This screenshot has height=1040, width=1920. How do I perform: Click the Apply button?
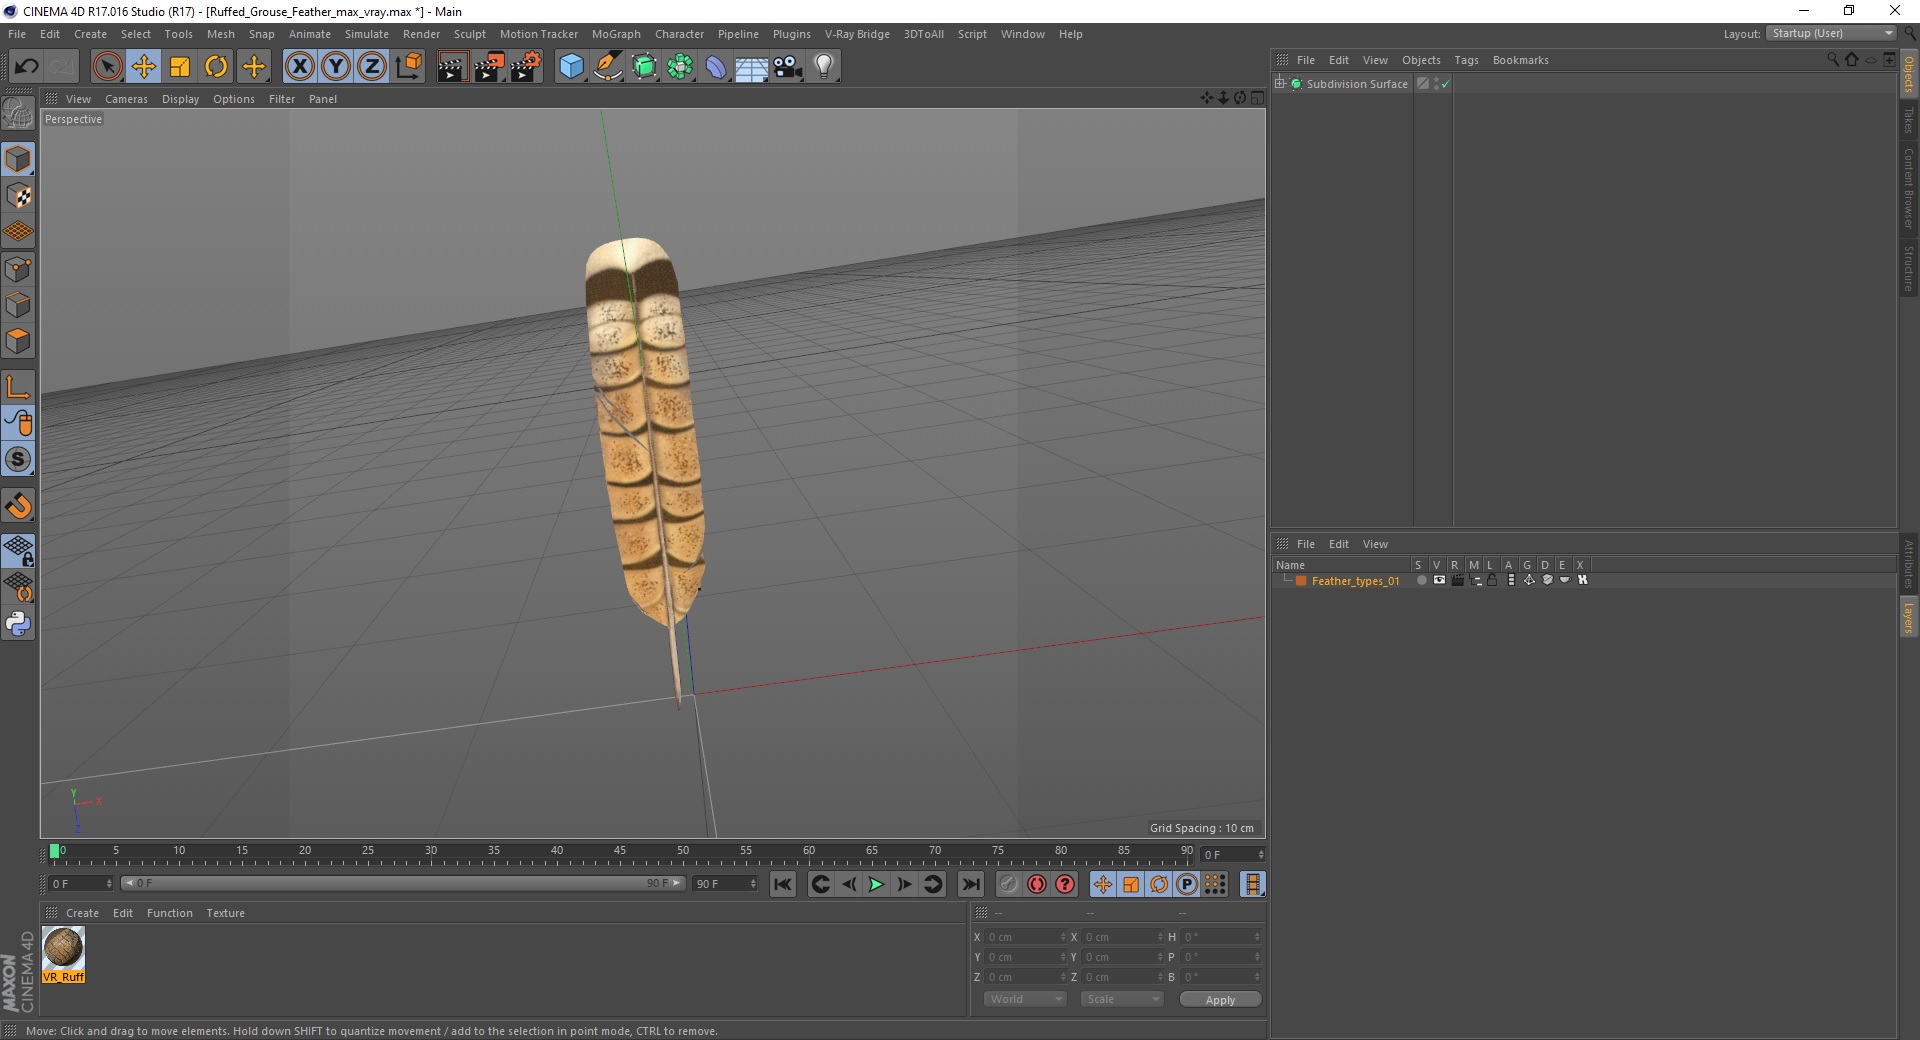tap(1220, 1000)
